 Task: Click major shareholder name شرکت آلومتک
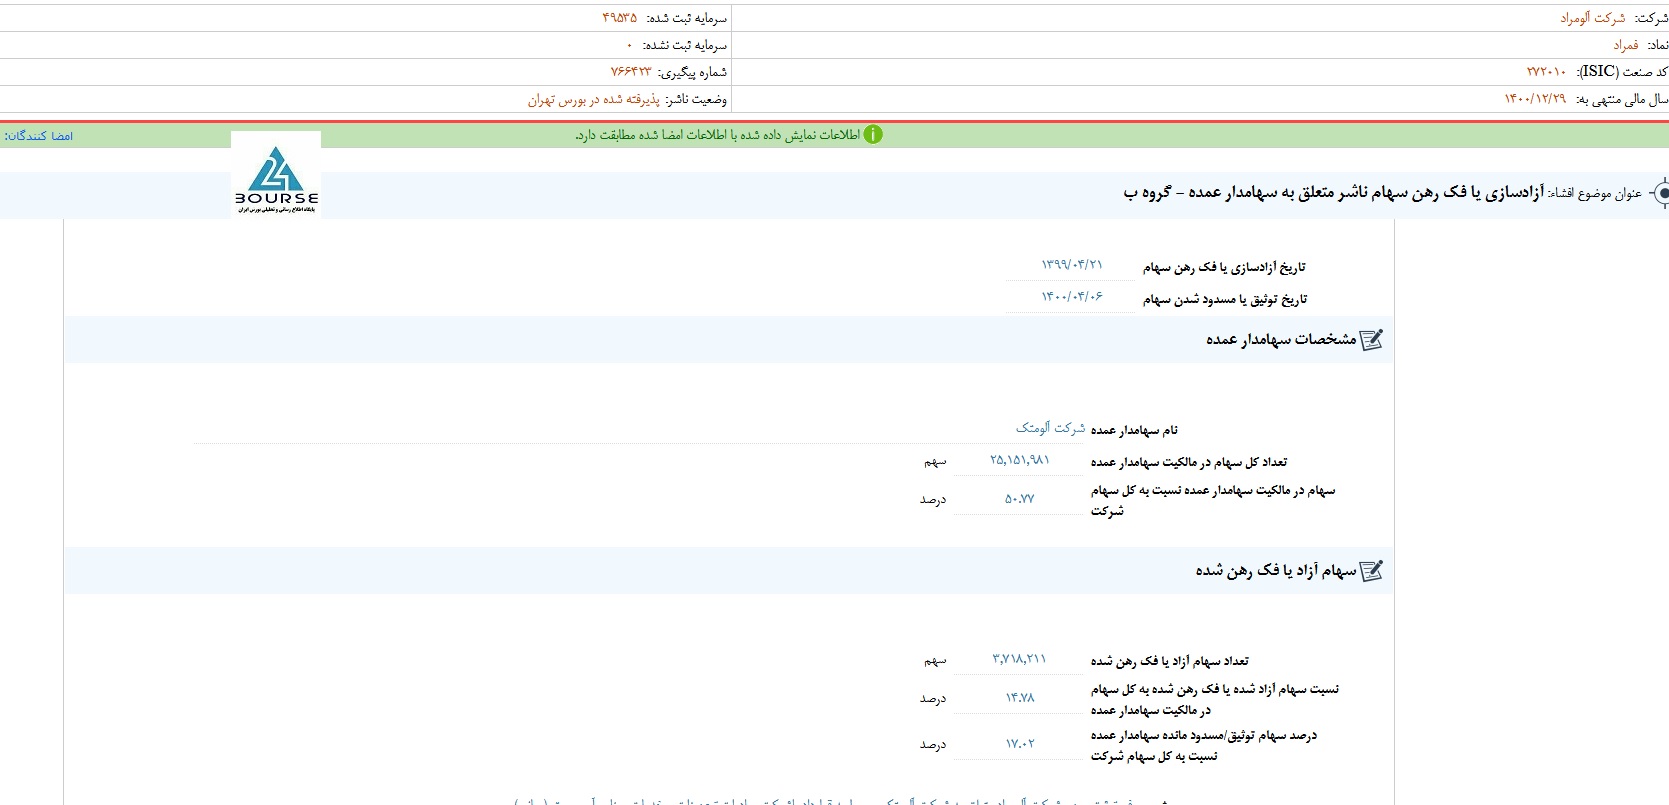click(1050, 428)
